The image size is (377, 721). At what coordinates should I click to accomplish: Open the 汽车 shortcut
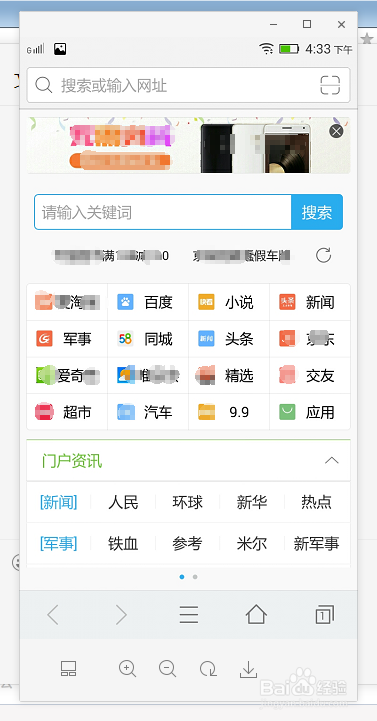pos(148,412)
